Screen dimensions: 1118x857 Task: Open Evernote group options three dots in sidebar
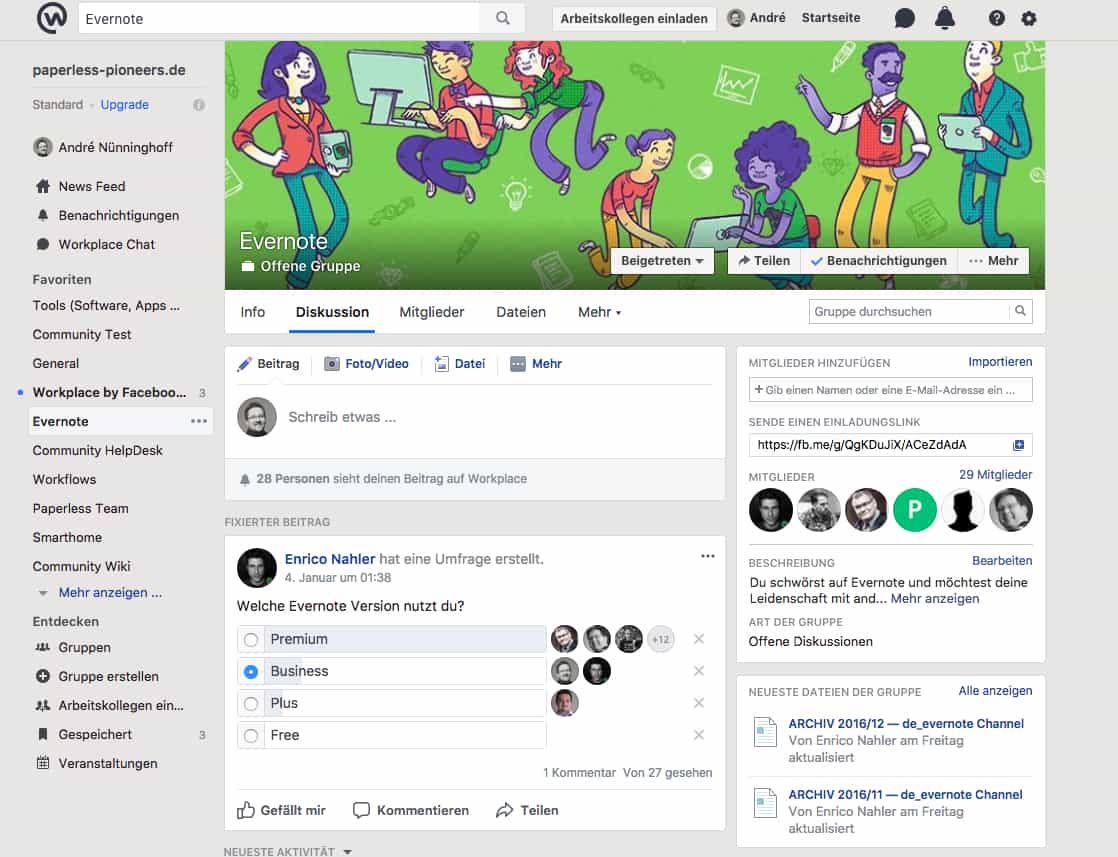point(199,421)
